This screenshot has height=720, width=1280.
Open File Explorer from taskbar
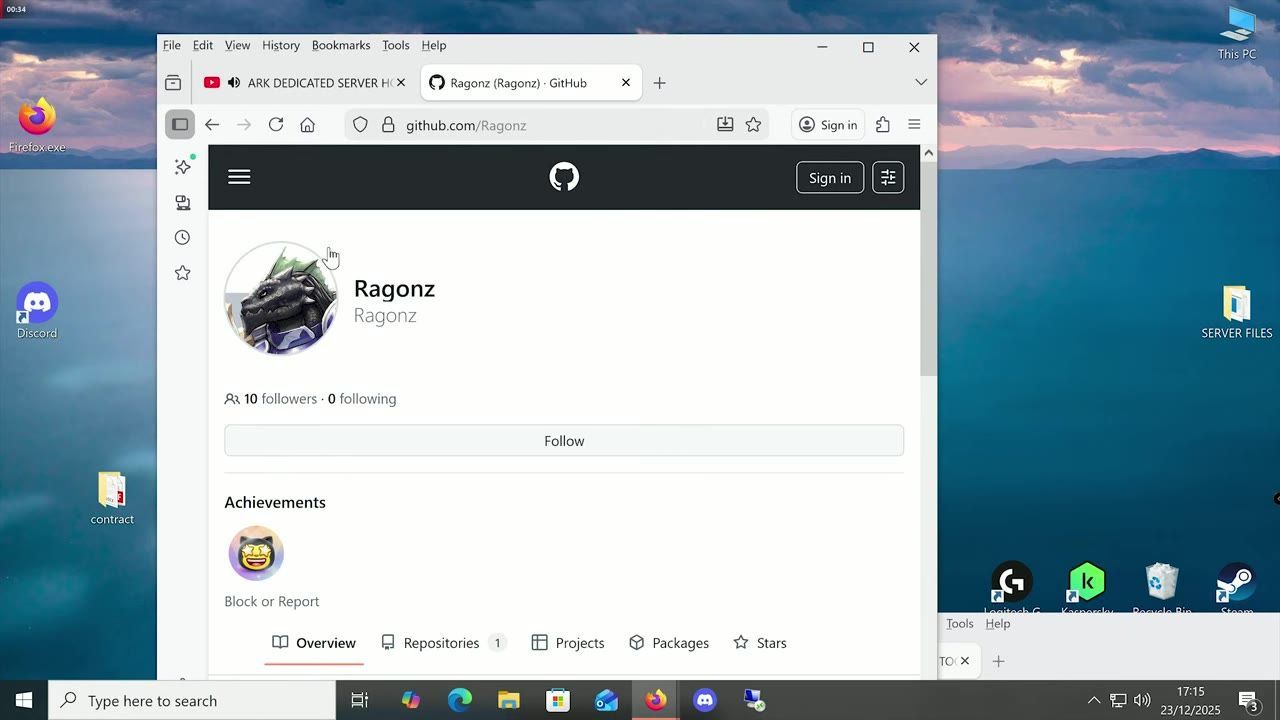tap(509, 700)
